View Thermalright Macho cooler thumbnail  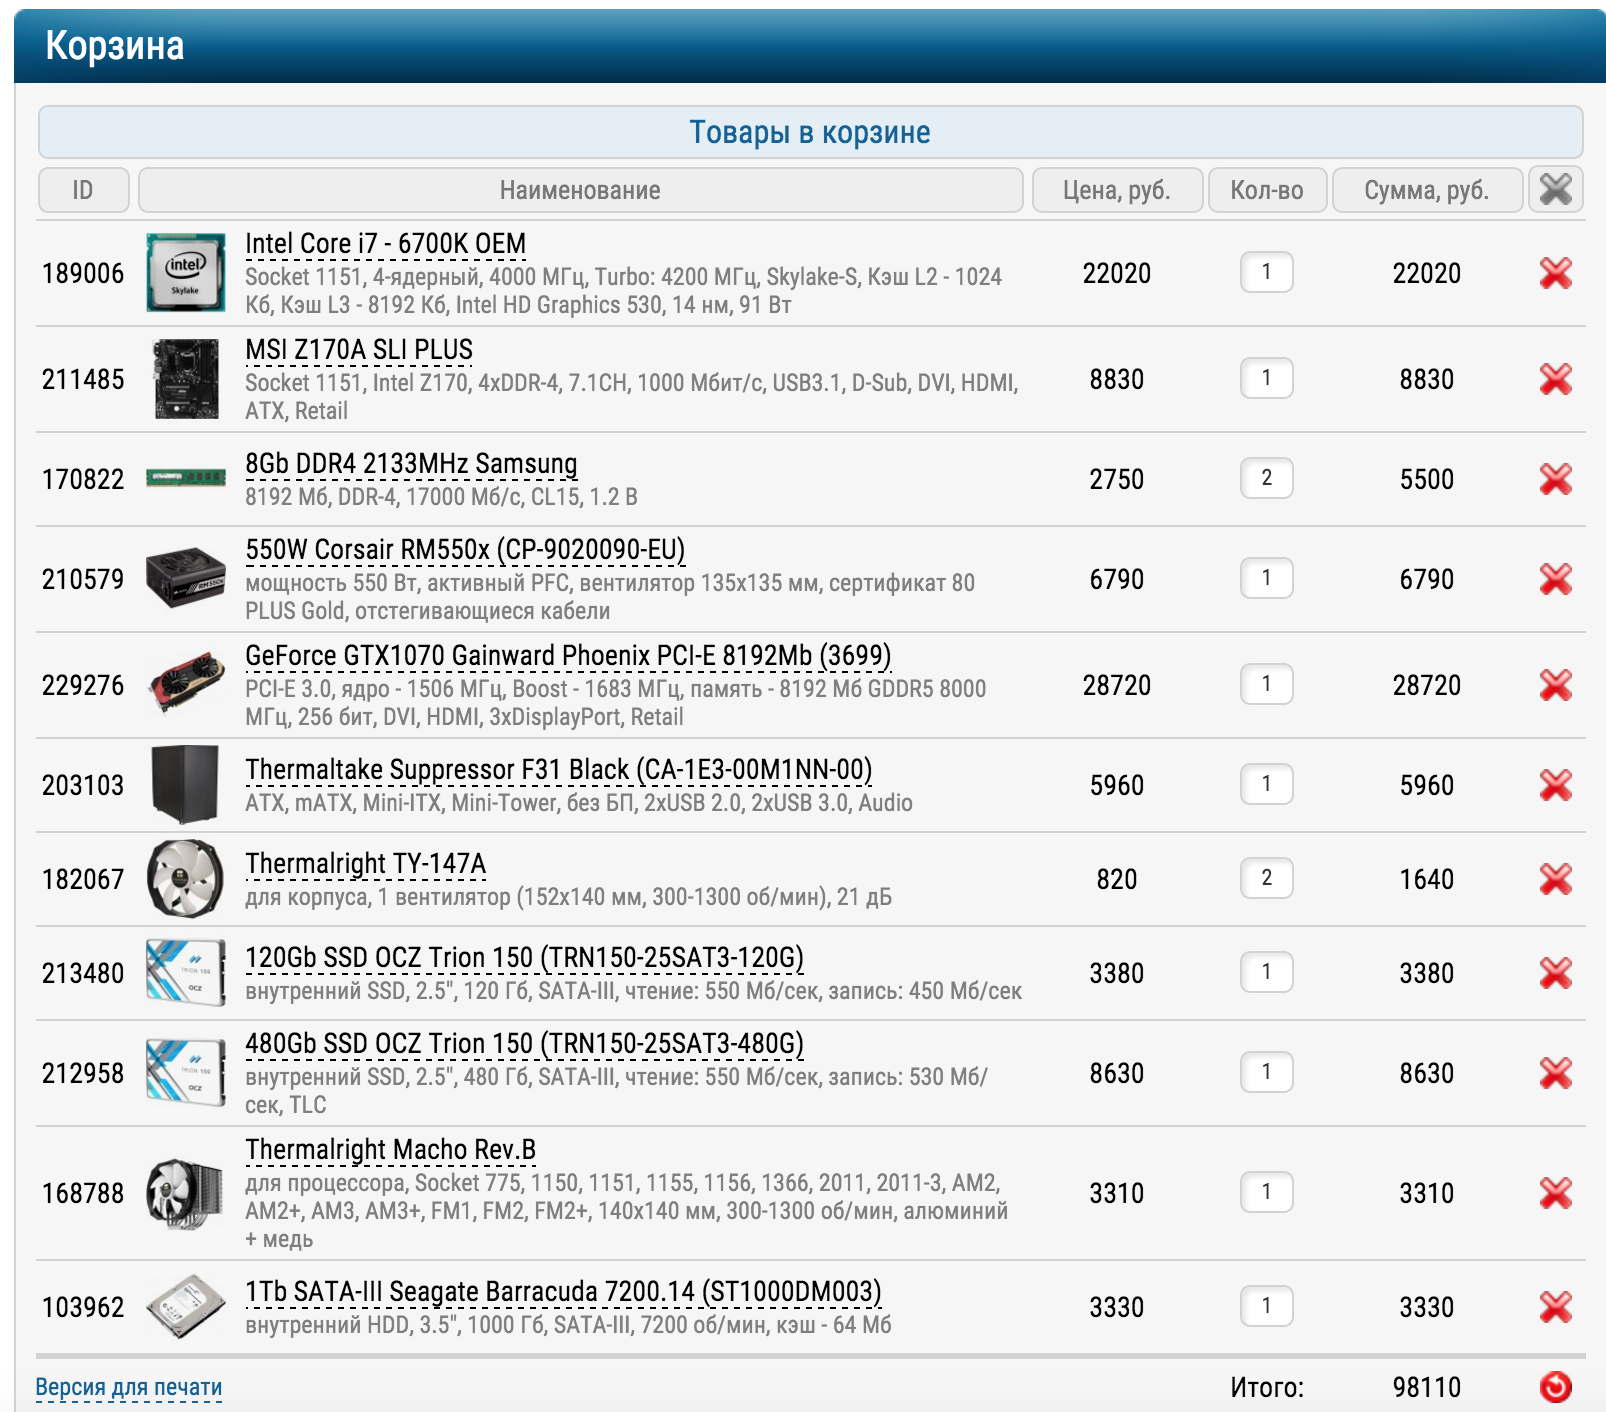(x=185, y=1193)
